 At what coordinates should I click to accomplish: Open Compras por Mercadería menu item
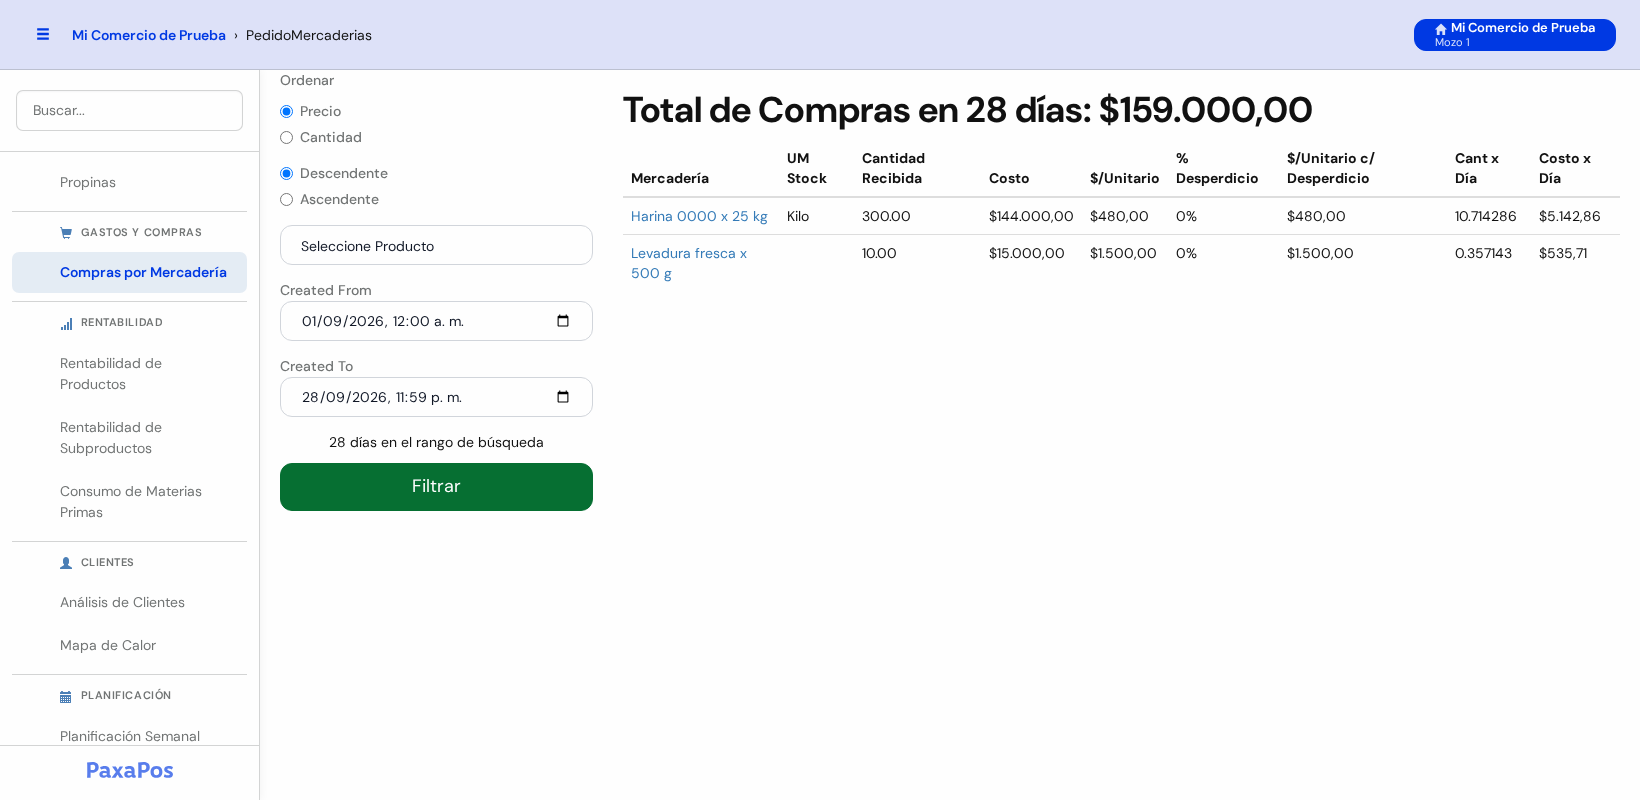[129, 272]
